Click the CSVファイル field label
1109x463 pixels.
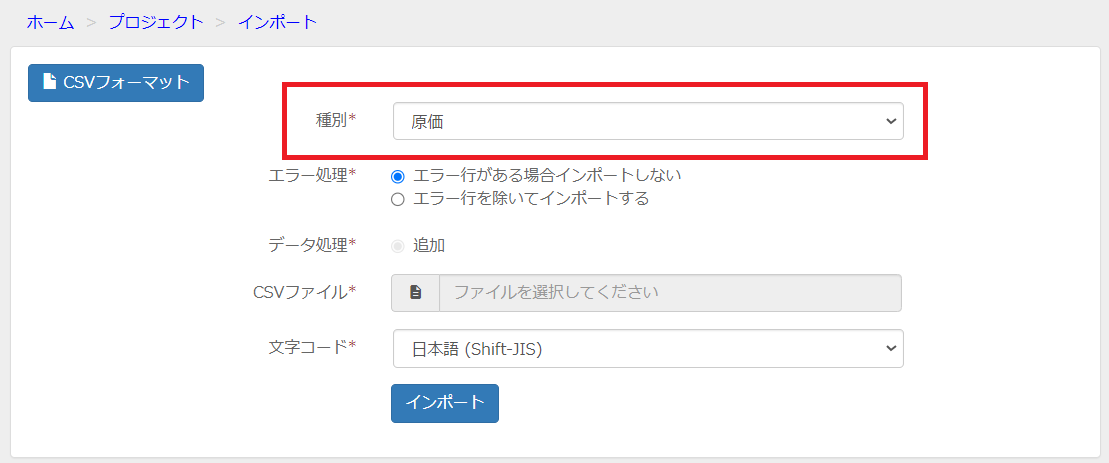pyautogui.click(x=304, y=292)
